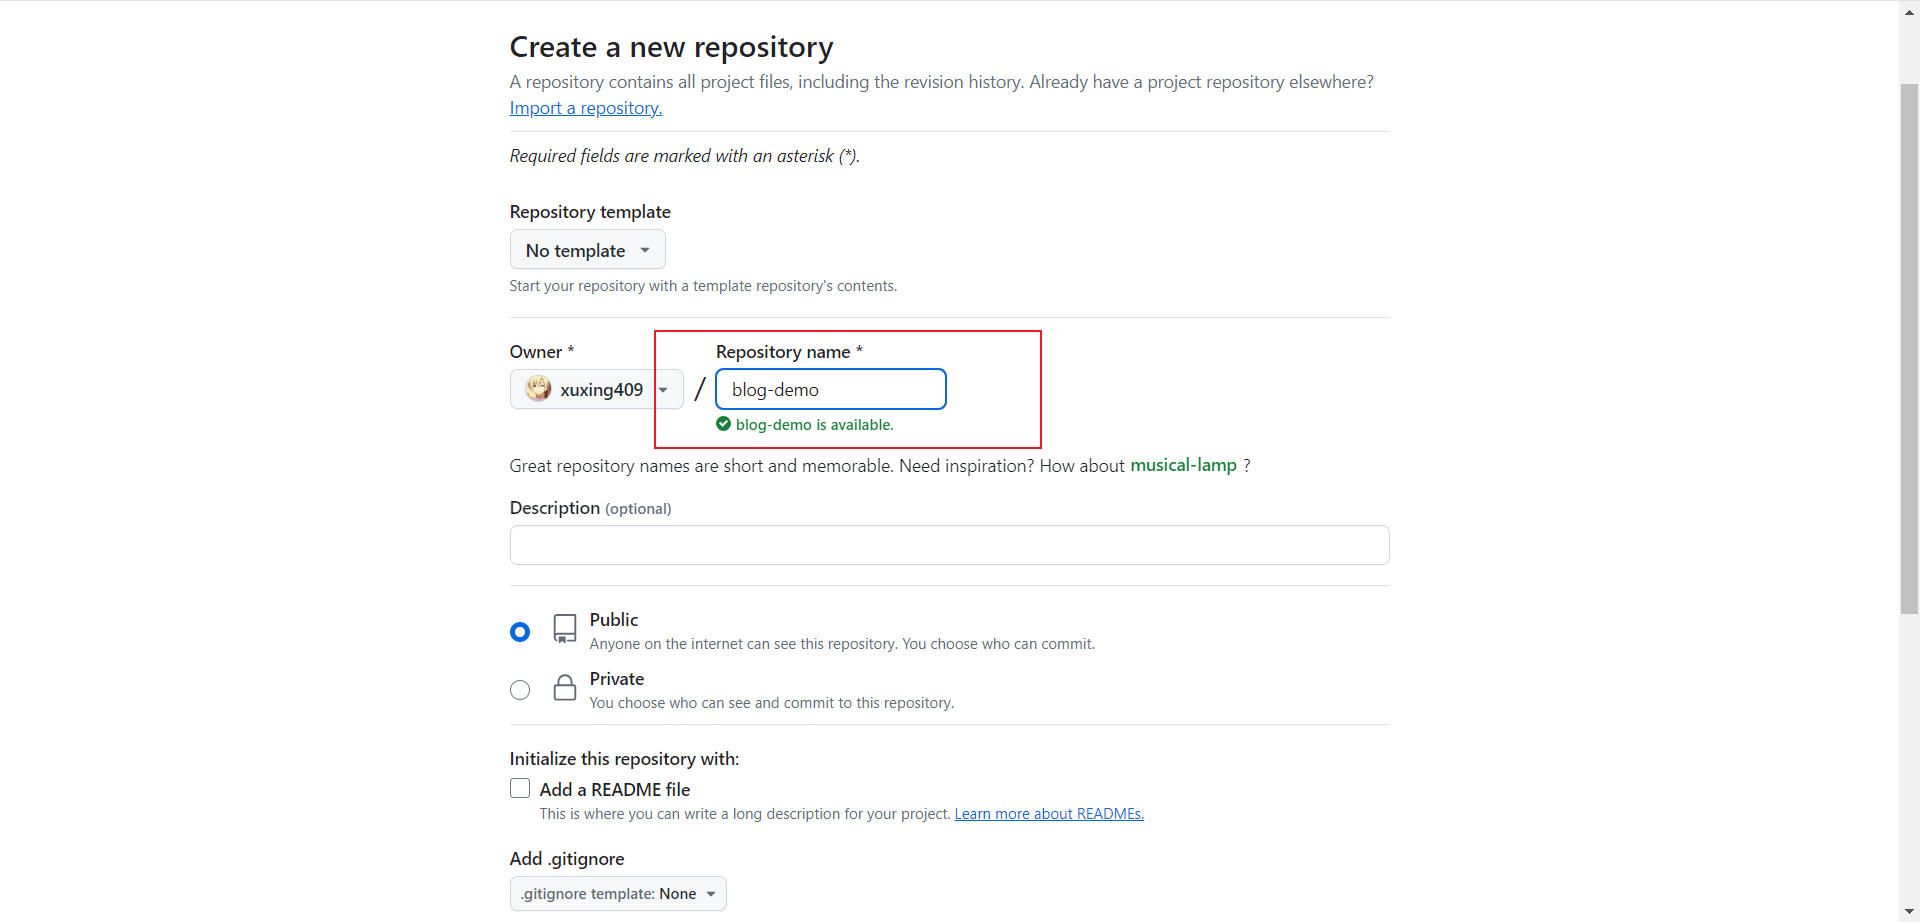Click the Private repository lock icon
1920x922 pixels.
pyautogui.click(x=565, y=687)
